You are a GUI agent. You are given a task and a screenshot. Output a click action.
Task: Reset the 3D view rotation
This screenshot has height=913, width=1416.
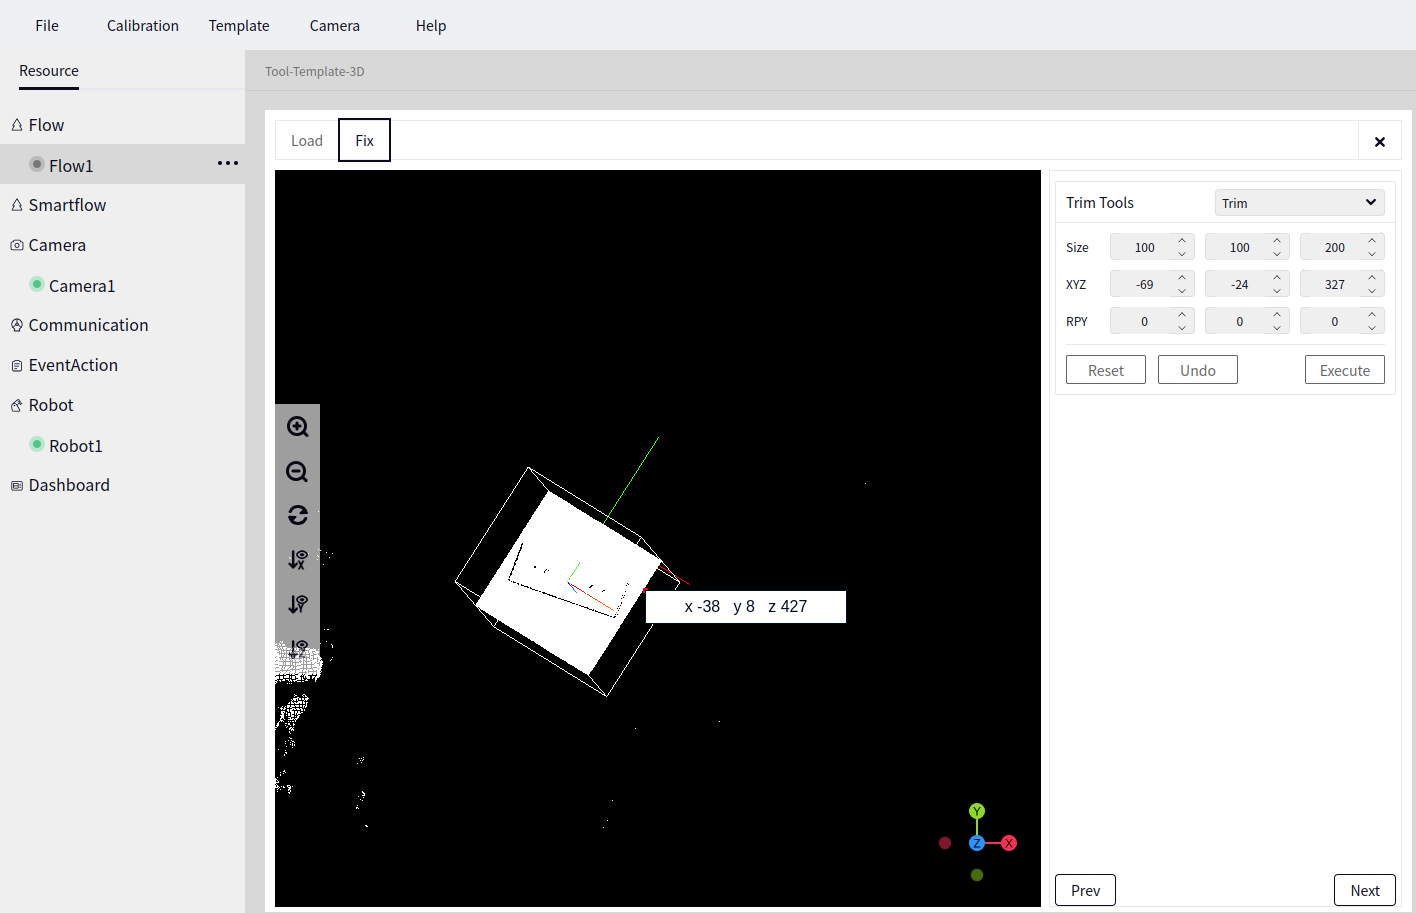click(x=297, y=515)
